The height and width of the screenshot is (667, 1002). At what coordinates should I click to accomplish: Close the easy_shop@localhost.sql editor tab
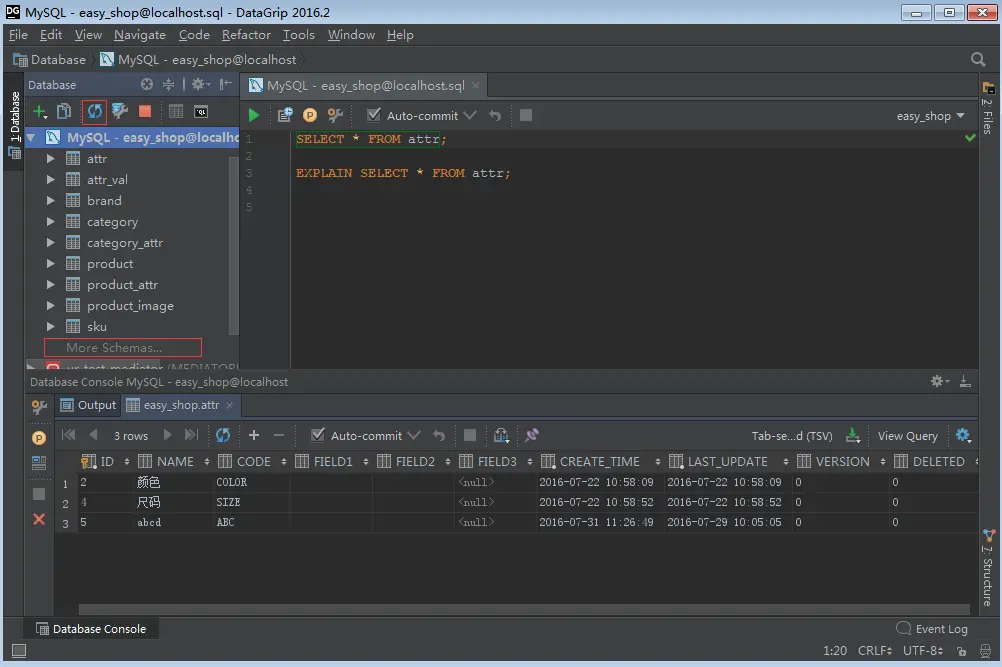[x=475, y=85]
